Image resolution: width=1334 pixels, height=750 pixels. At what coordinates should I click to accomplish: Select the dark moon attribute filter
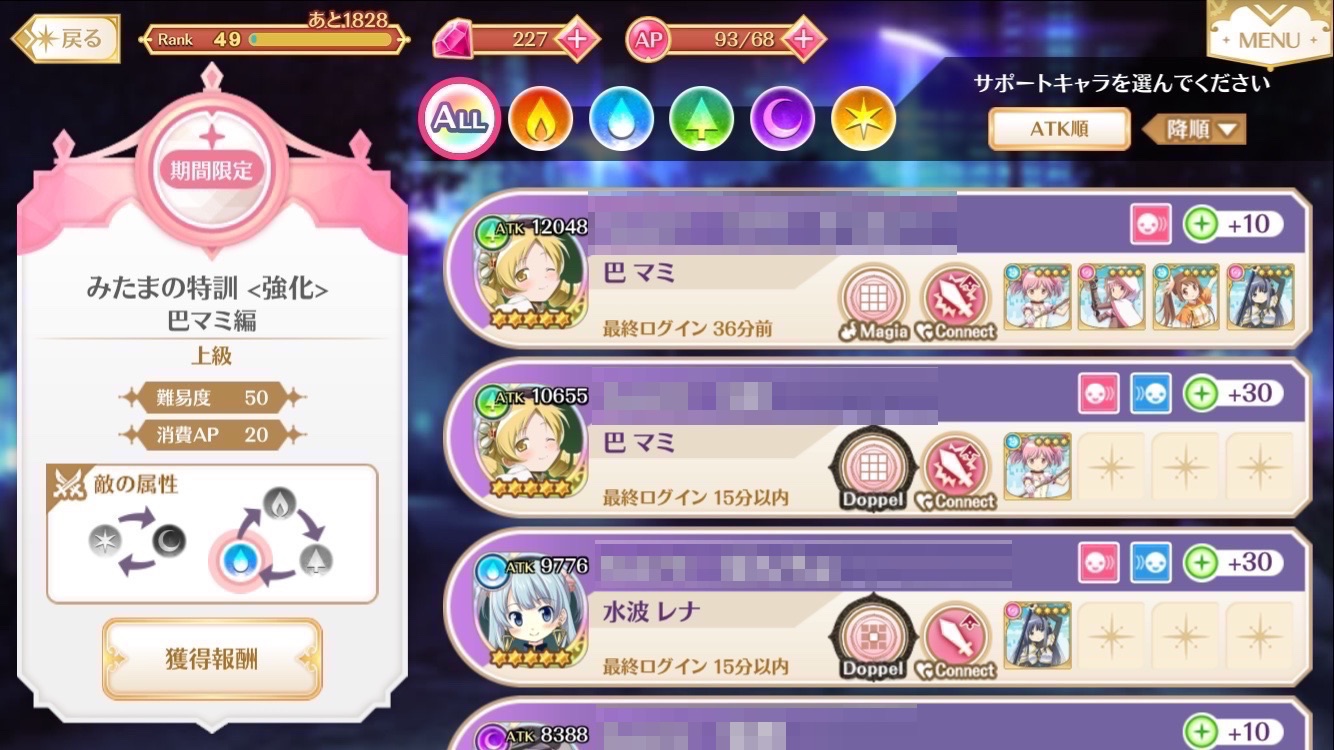pos(783,119)
